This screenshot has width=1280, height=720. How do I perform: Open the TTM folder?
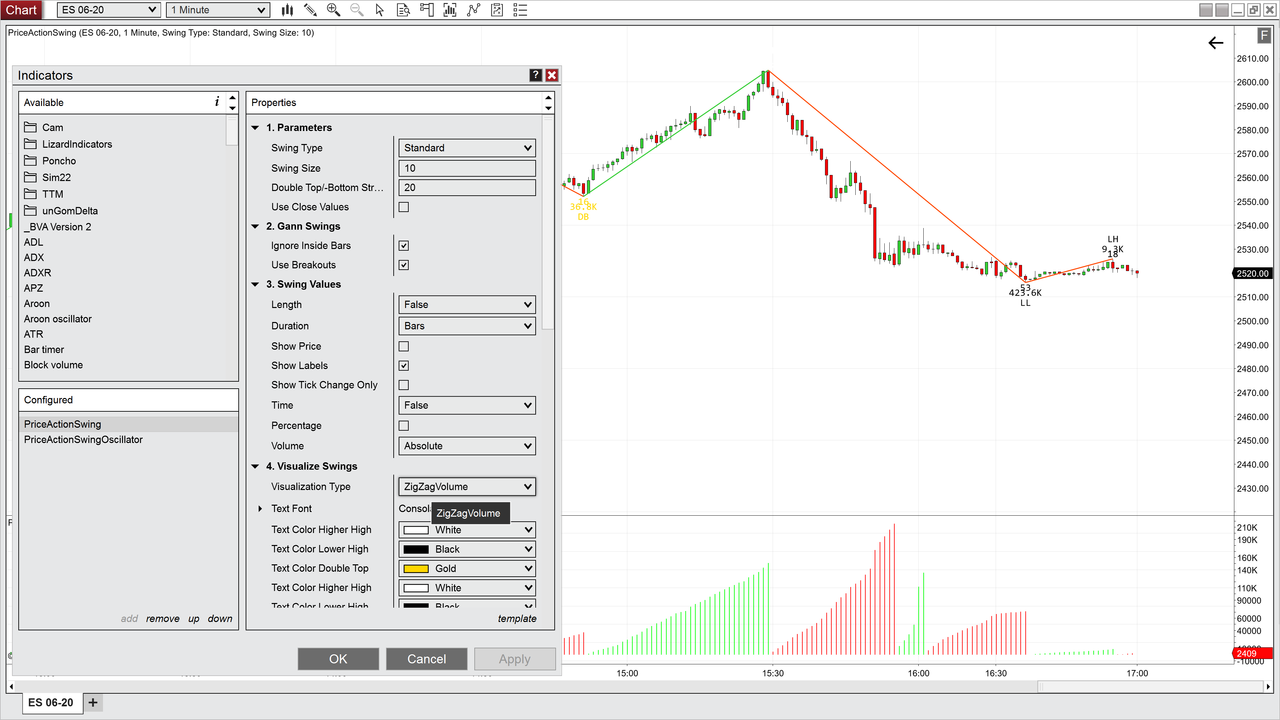(52, 194)
